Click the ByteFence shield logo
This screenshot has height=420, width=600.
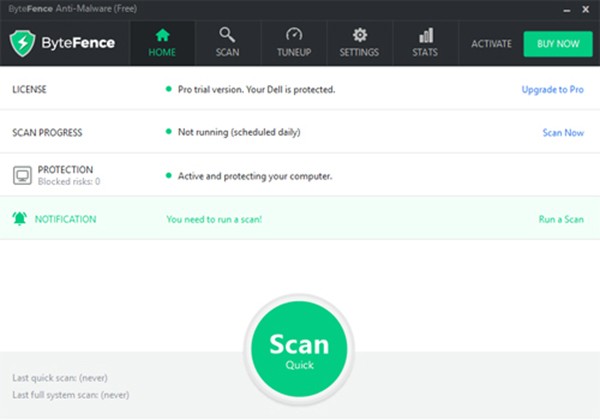(x=25, y=44)
